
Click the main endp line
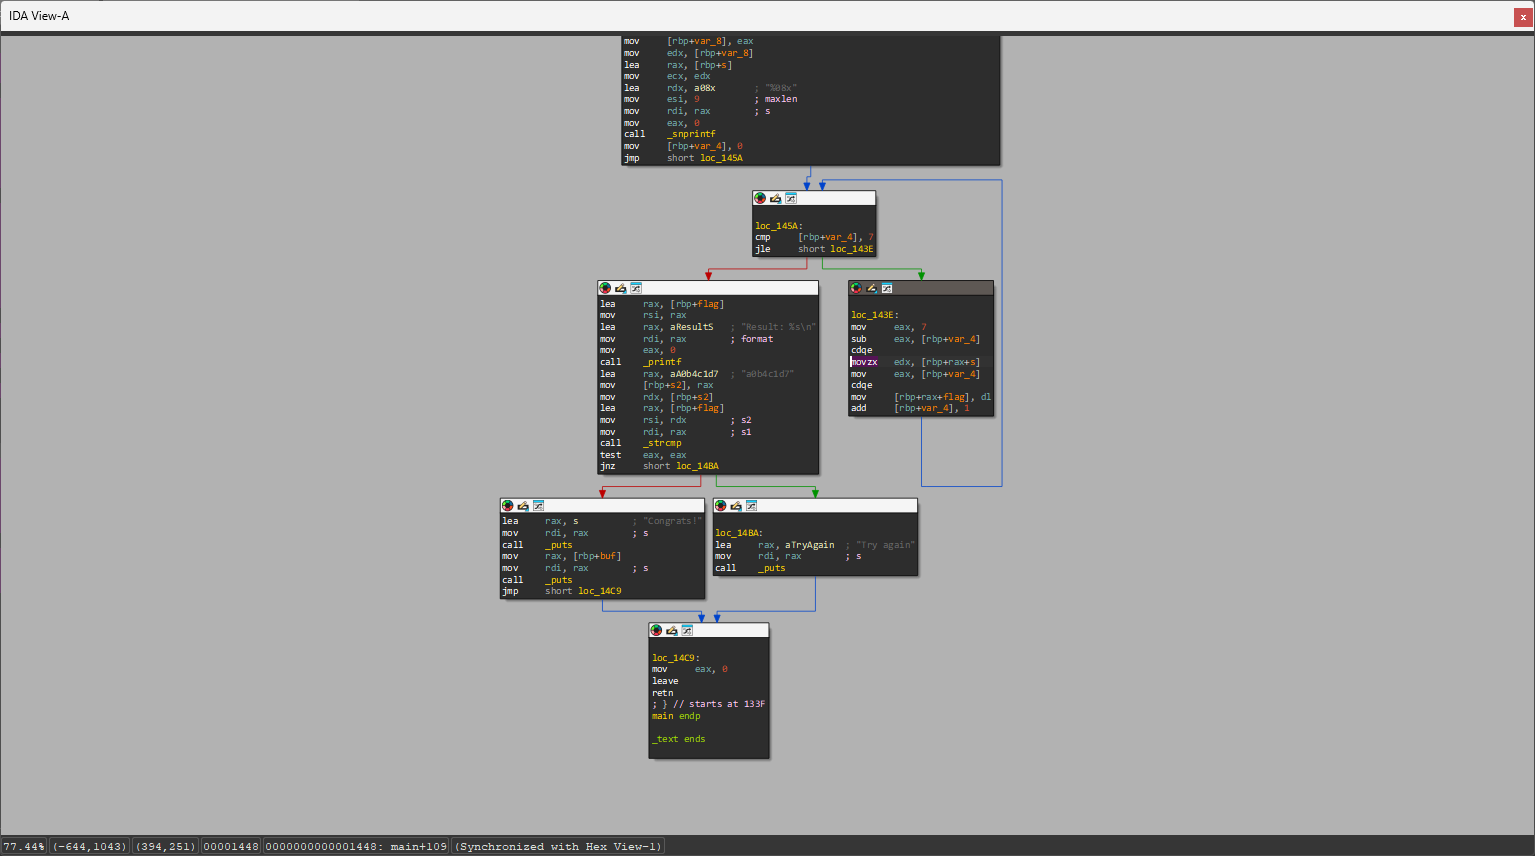click(x=676, y=716)
